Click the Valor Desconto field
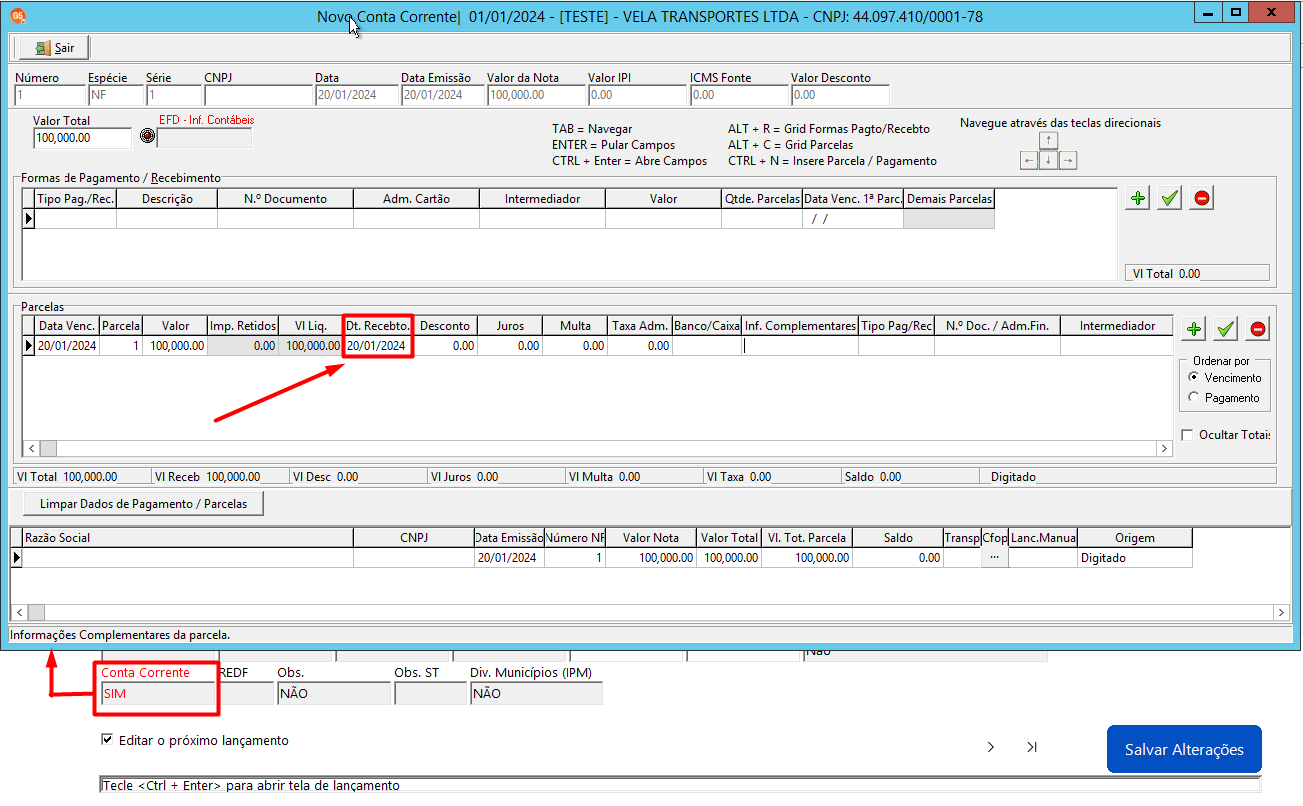Image resolution: width=1303 pixels, height=806 pixels. [x=840, y=95]
